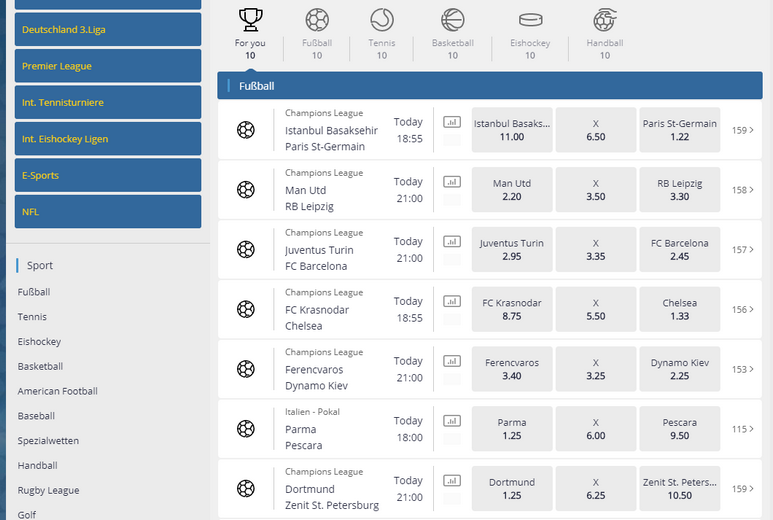Open Int. Eishockey Ligen quick link

click(108, 139)
